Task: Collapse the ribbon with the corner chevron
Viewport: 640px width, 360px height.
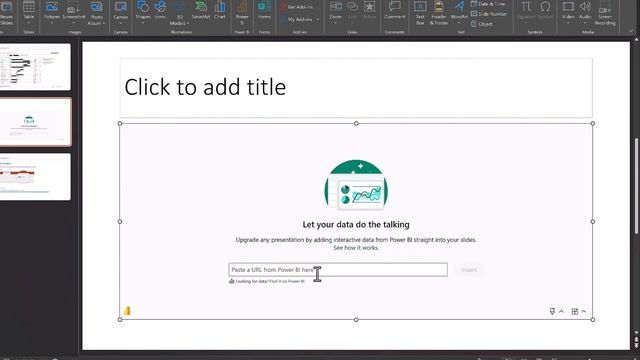Action: pyautogui.click(x=631, y=31)
